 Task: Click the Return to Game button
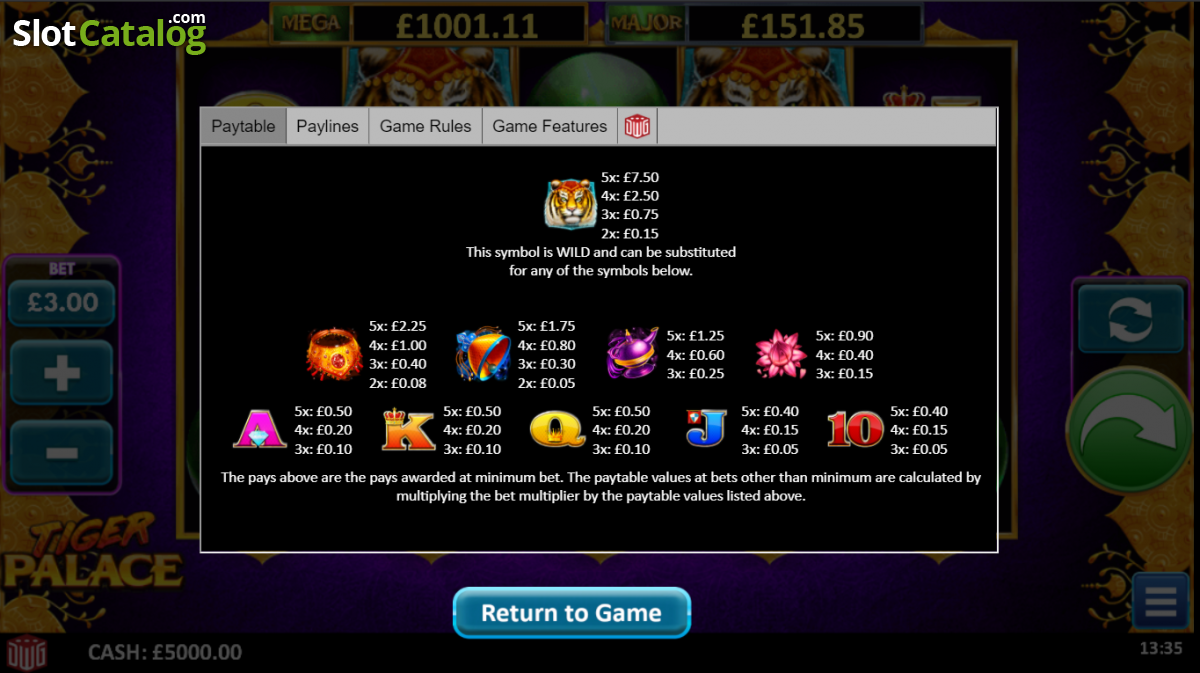(x=572, y=612)
